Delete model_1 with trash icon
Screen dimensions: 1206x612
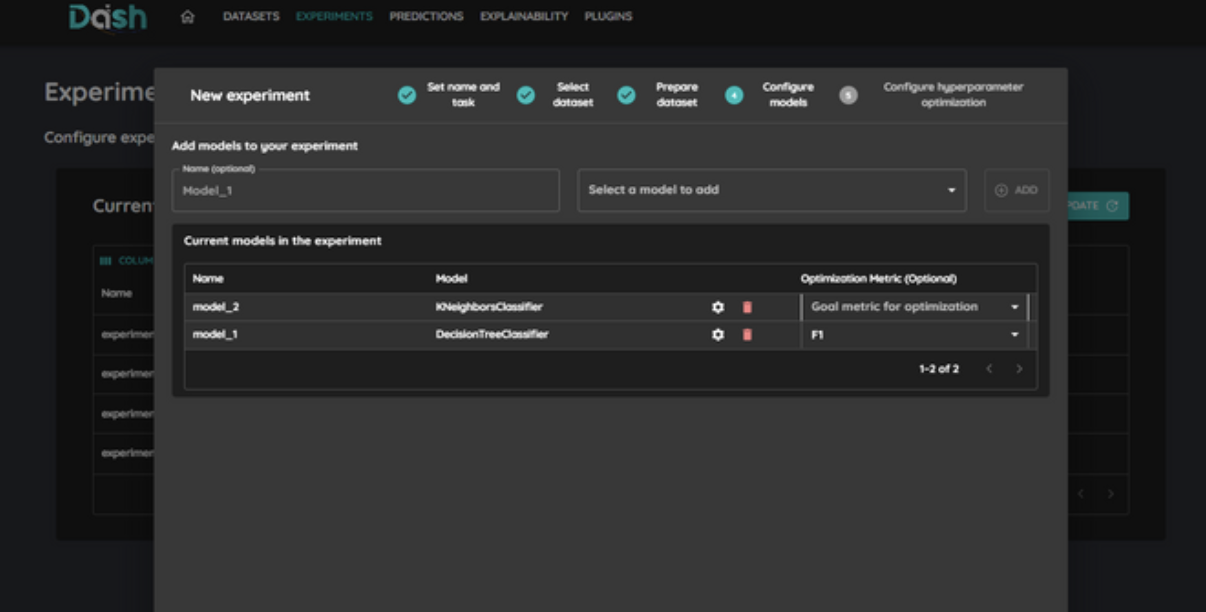pyautogui.click(x=746, y=334)
